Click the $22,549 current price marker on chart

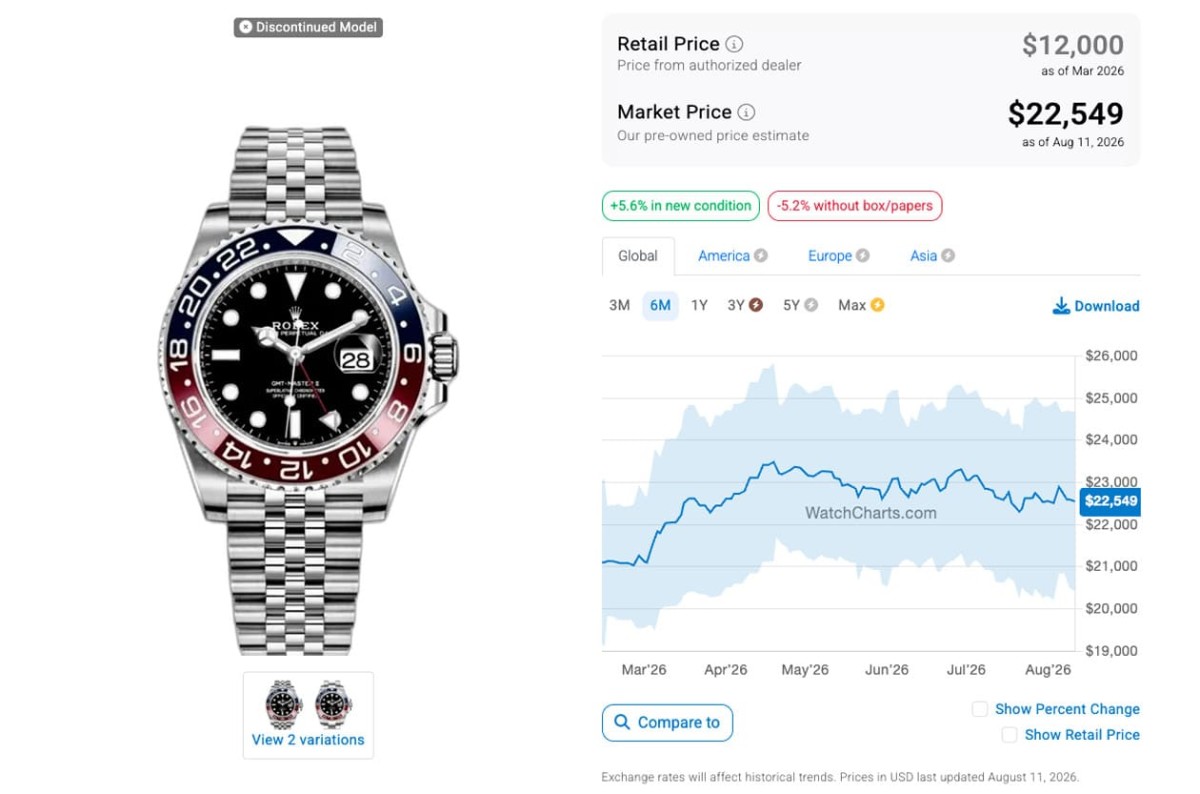1111,501
